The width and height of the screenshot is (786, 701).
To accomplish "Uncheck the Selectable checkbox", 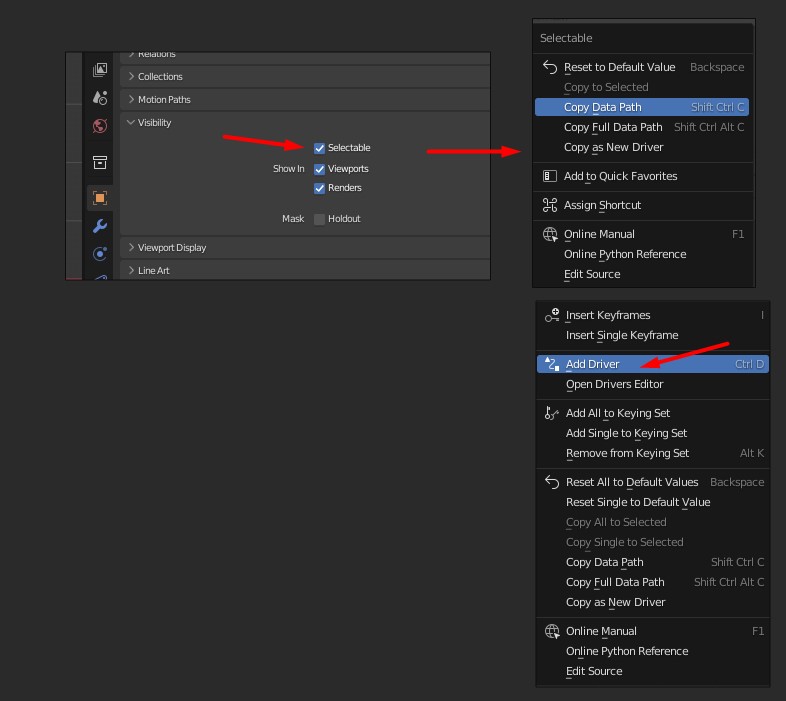I will 319,148.
